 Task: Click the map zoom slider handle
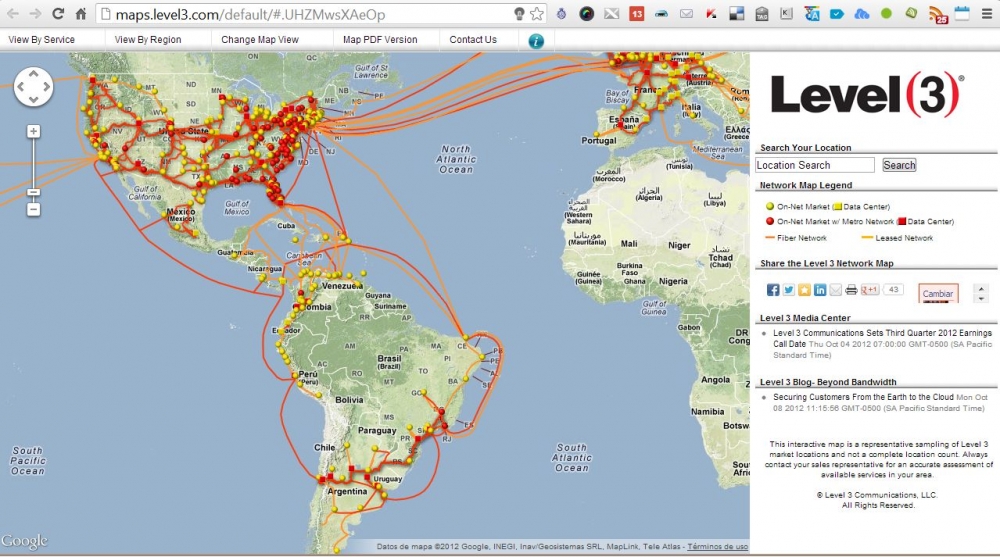(x=33, y=192)
